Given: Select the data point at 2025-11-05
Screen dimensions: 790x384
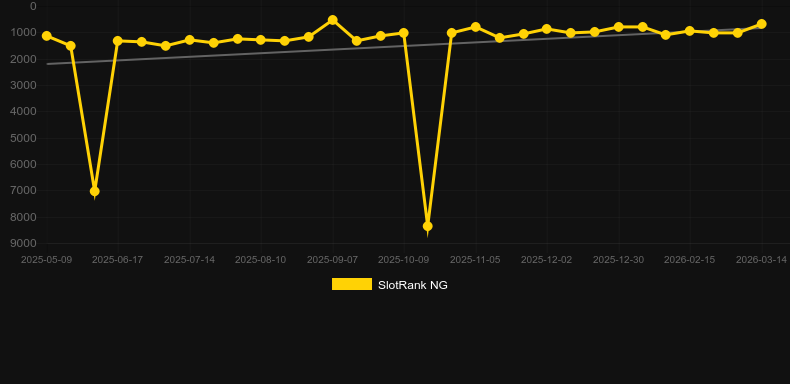Looking at the screenshot, I should click(476, 27).
